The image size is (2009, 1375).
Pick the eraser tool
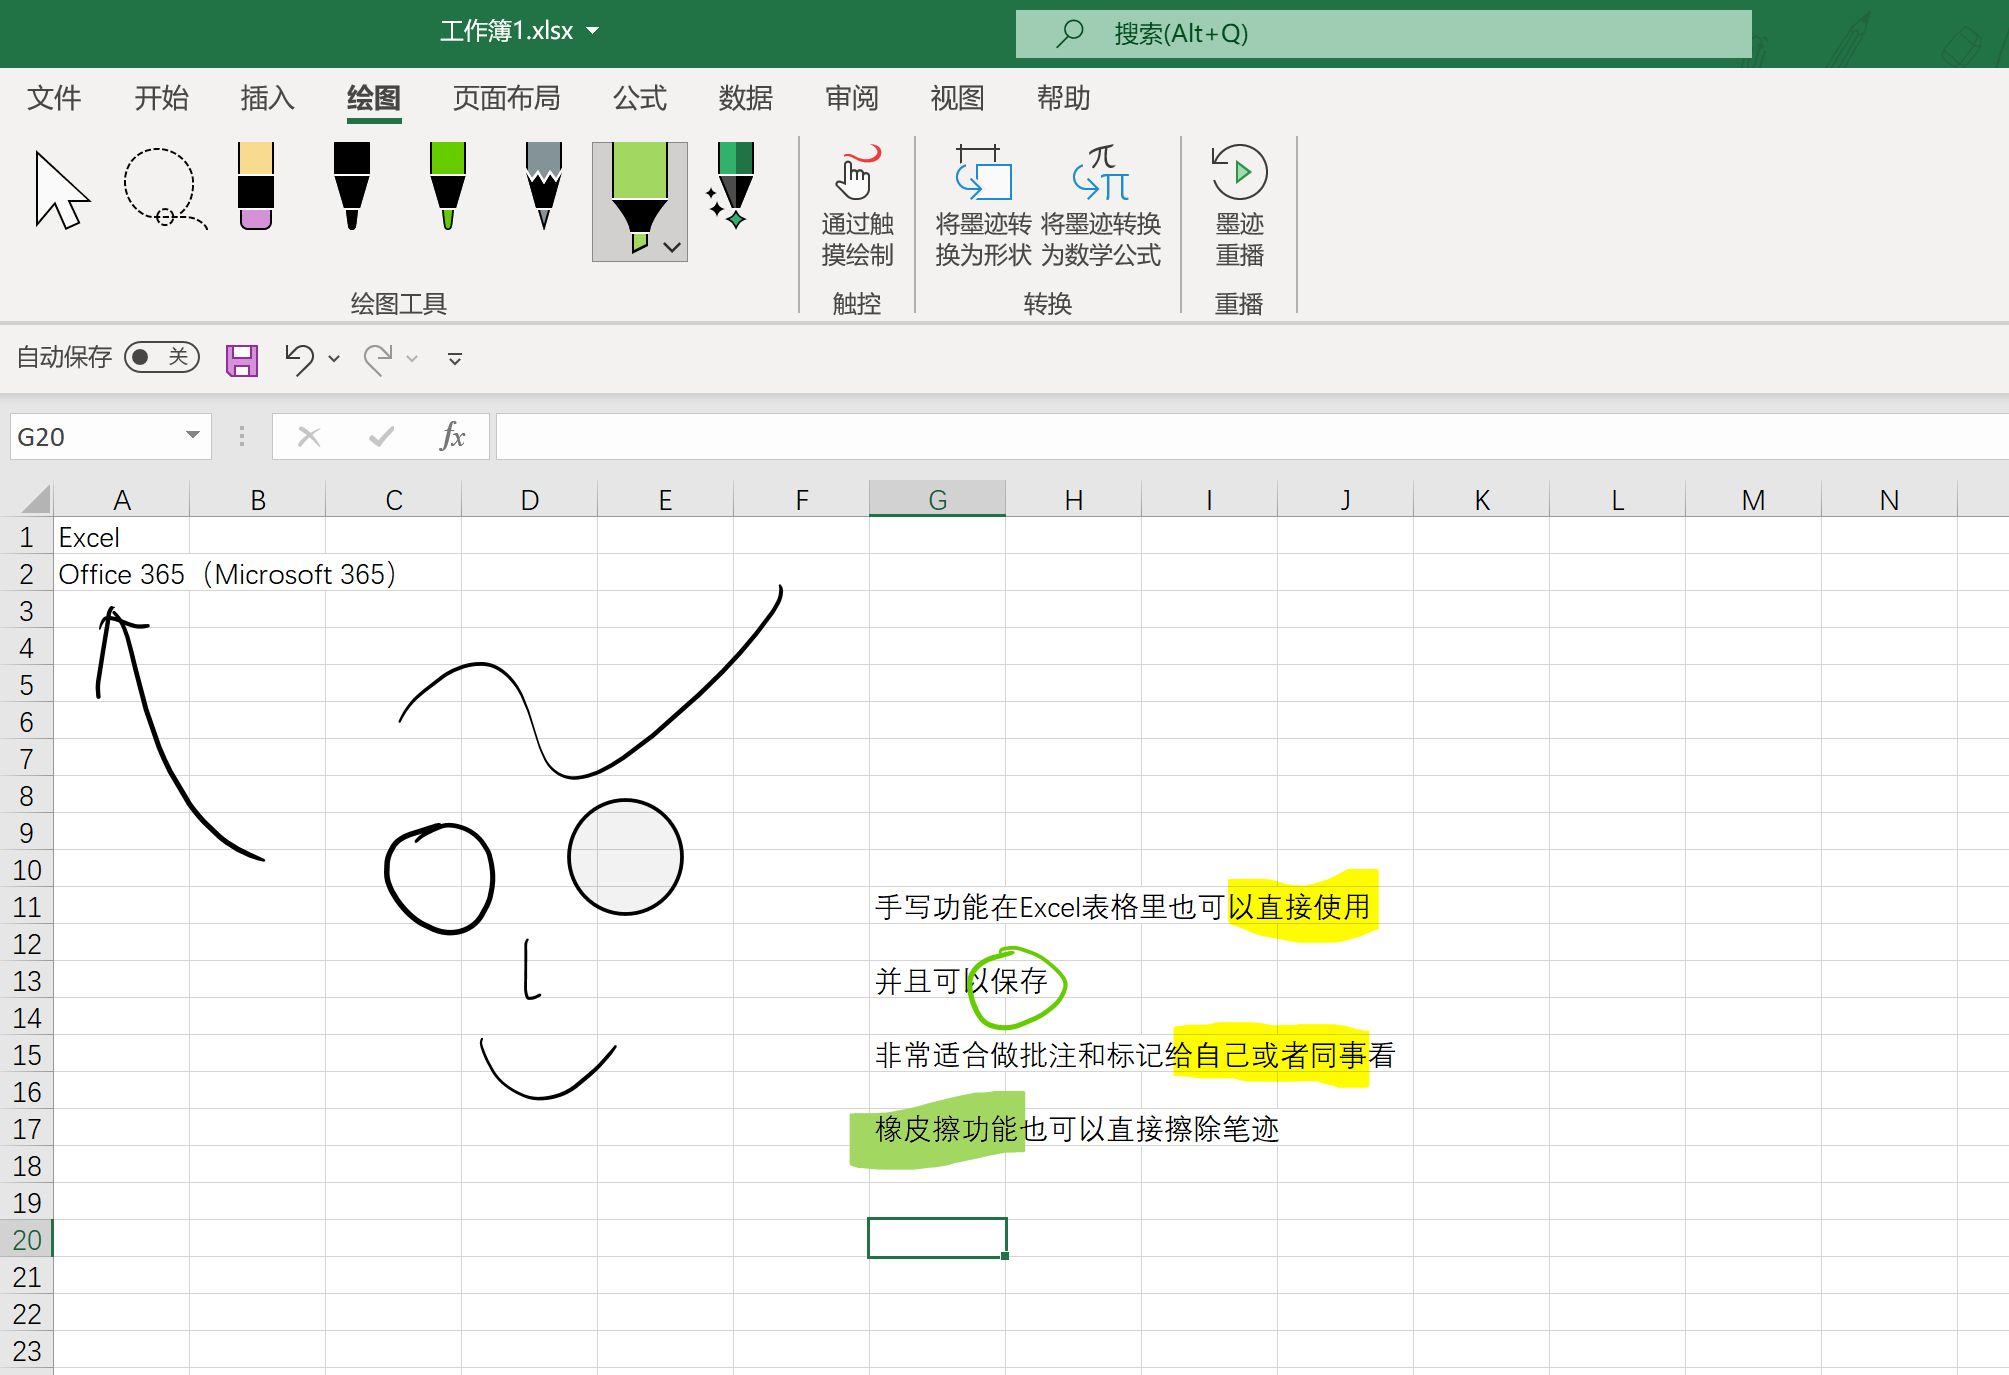point(256,187)
